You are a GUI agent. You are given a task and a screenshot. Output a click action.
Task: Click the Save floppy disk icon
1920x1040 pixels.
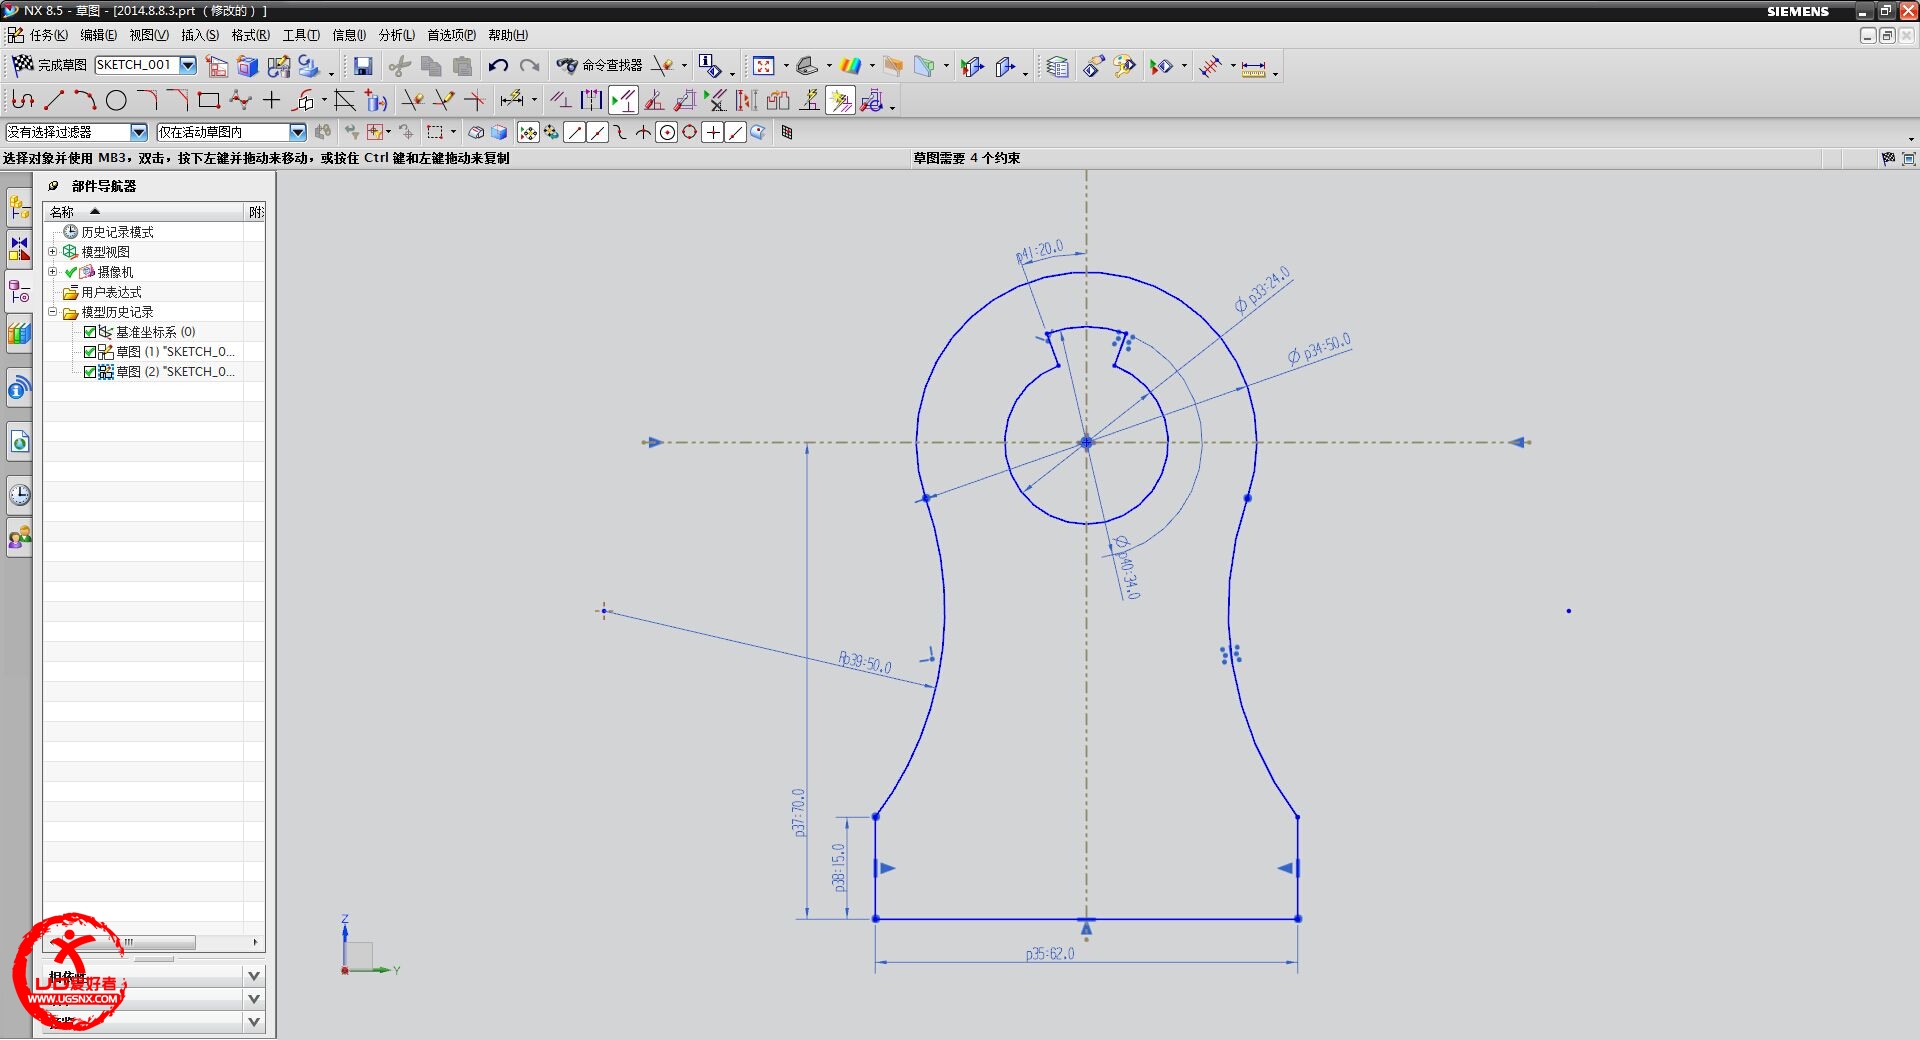(363, 66)
